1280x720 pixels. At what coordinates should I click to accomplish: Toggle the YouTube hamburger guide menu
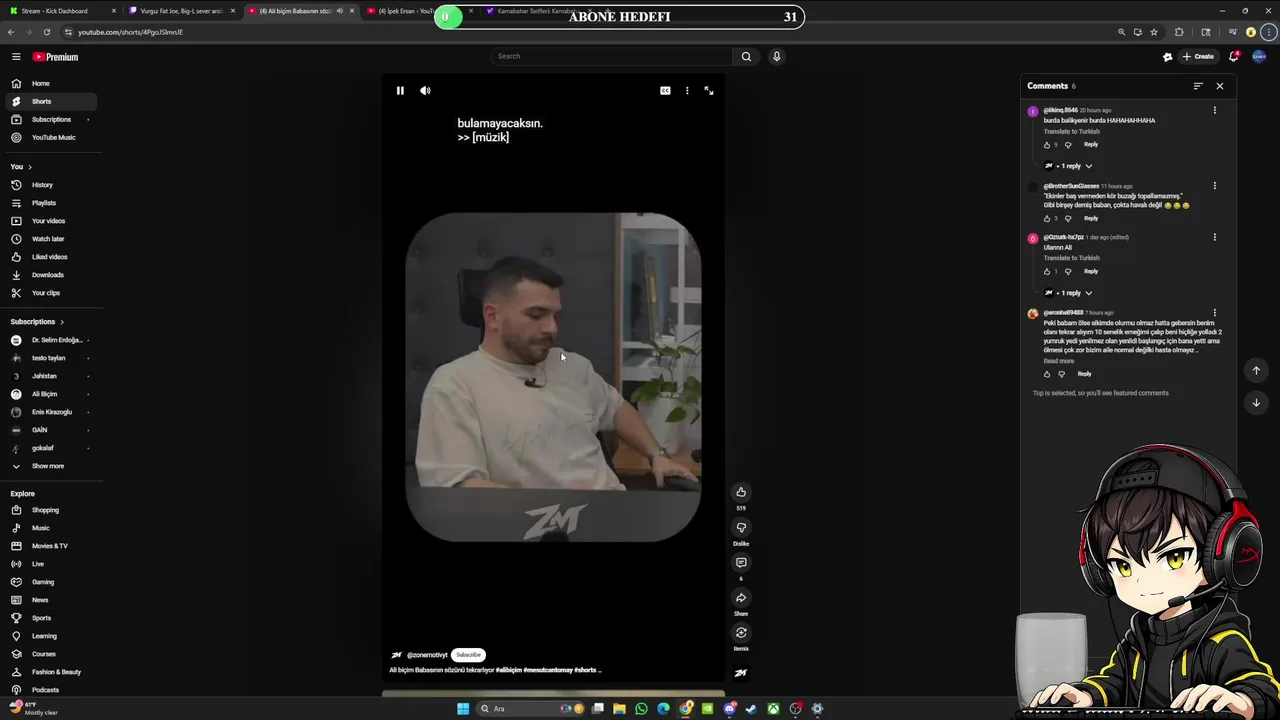click(16, 57)
